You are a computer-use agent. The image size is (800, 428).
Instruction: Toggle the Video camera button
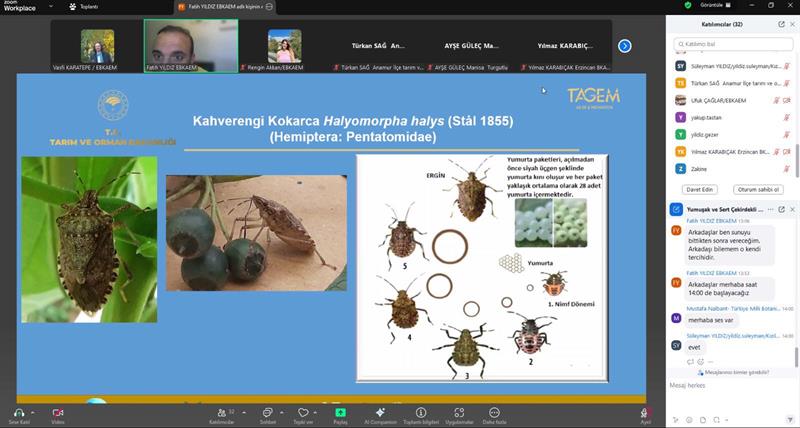(57, 411)
